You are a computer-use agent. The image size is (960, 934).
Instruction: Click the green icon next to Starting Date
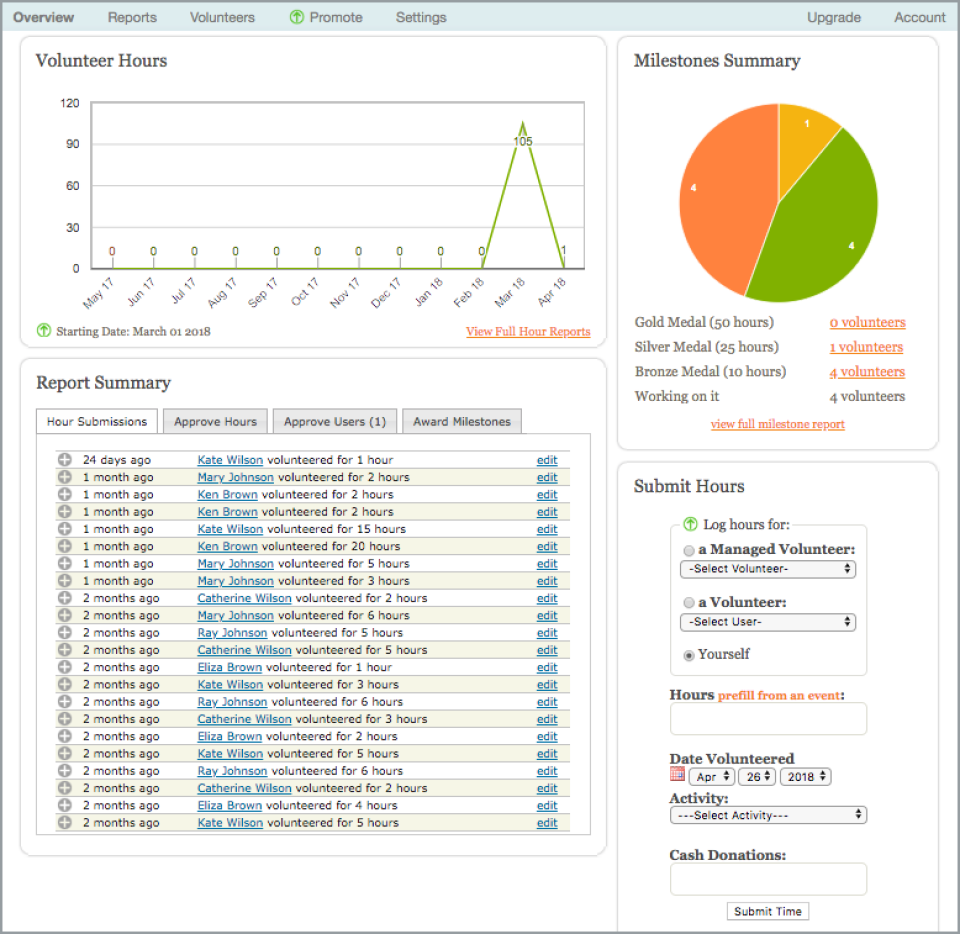pos(44,331)
